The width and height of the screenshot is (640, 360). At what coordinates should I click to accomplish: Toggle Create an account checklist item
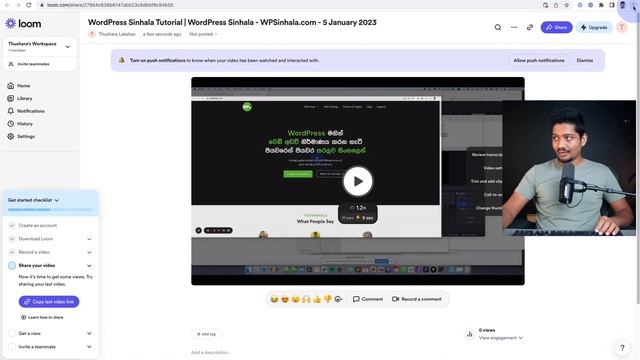coord(12,225)
